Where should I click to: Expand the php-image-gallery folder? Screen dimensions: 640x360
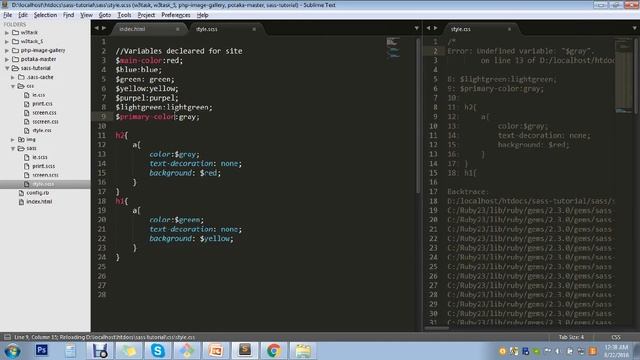point(7,50)
